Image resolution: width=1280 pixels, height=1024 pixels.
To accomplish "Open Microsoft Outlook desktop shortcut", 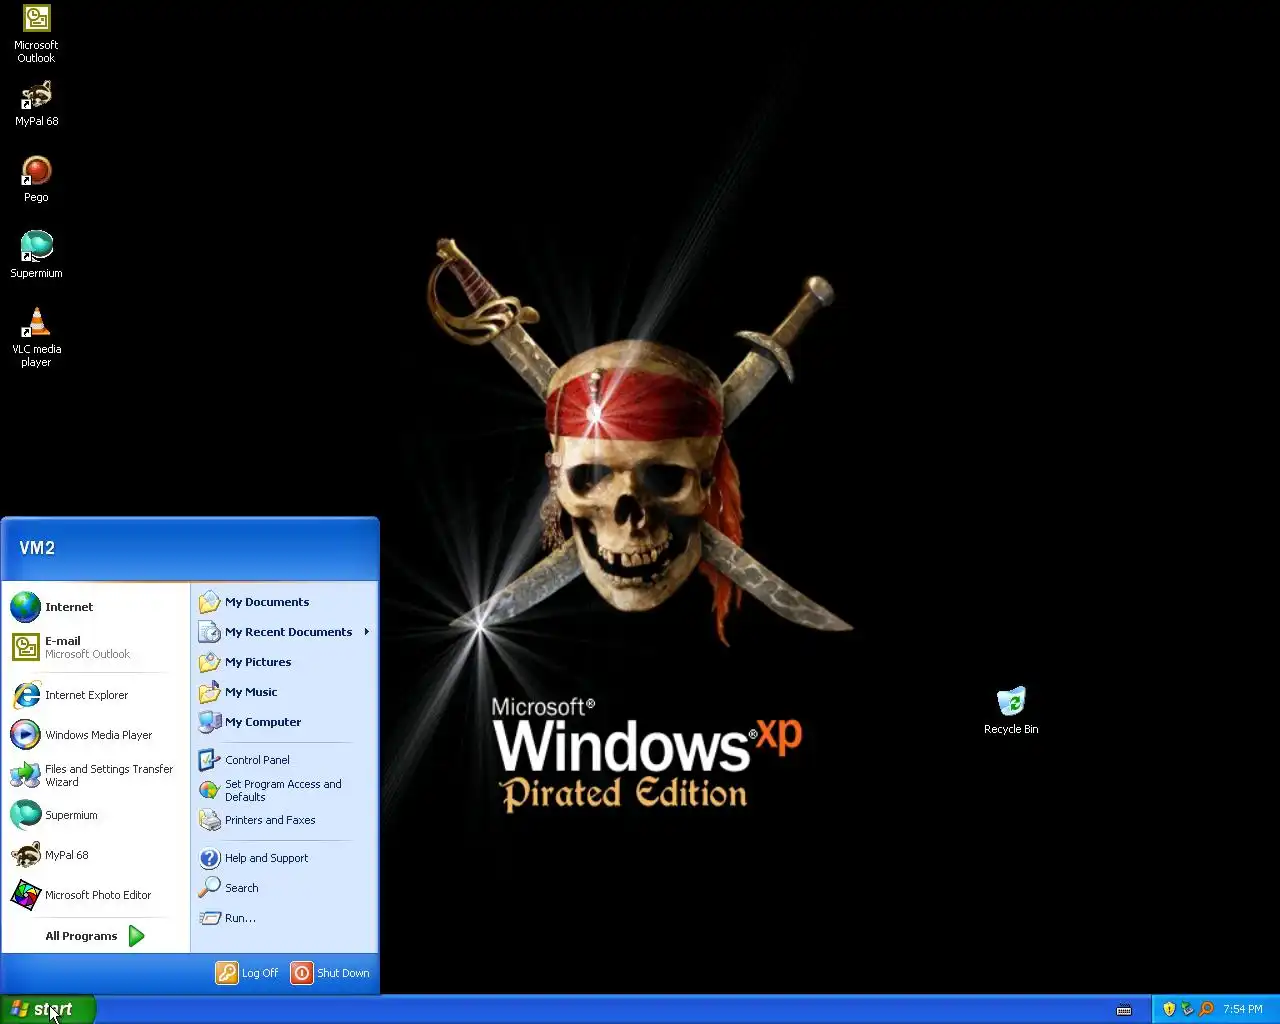I will 36,34.
